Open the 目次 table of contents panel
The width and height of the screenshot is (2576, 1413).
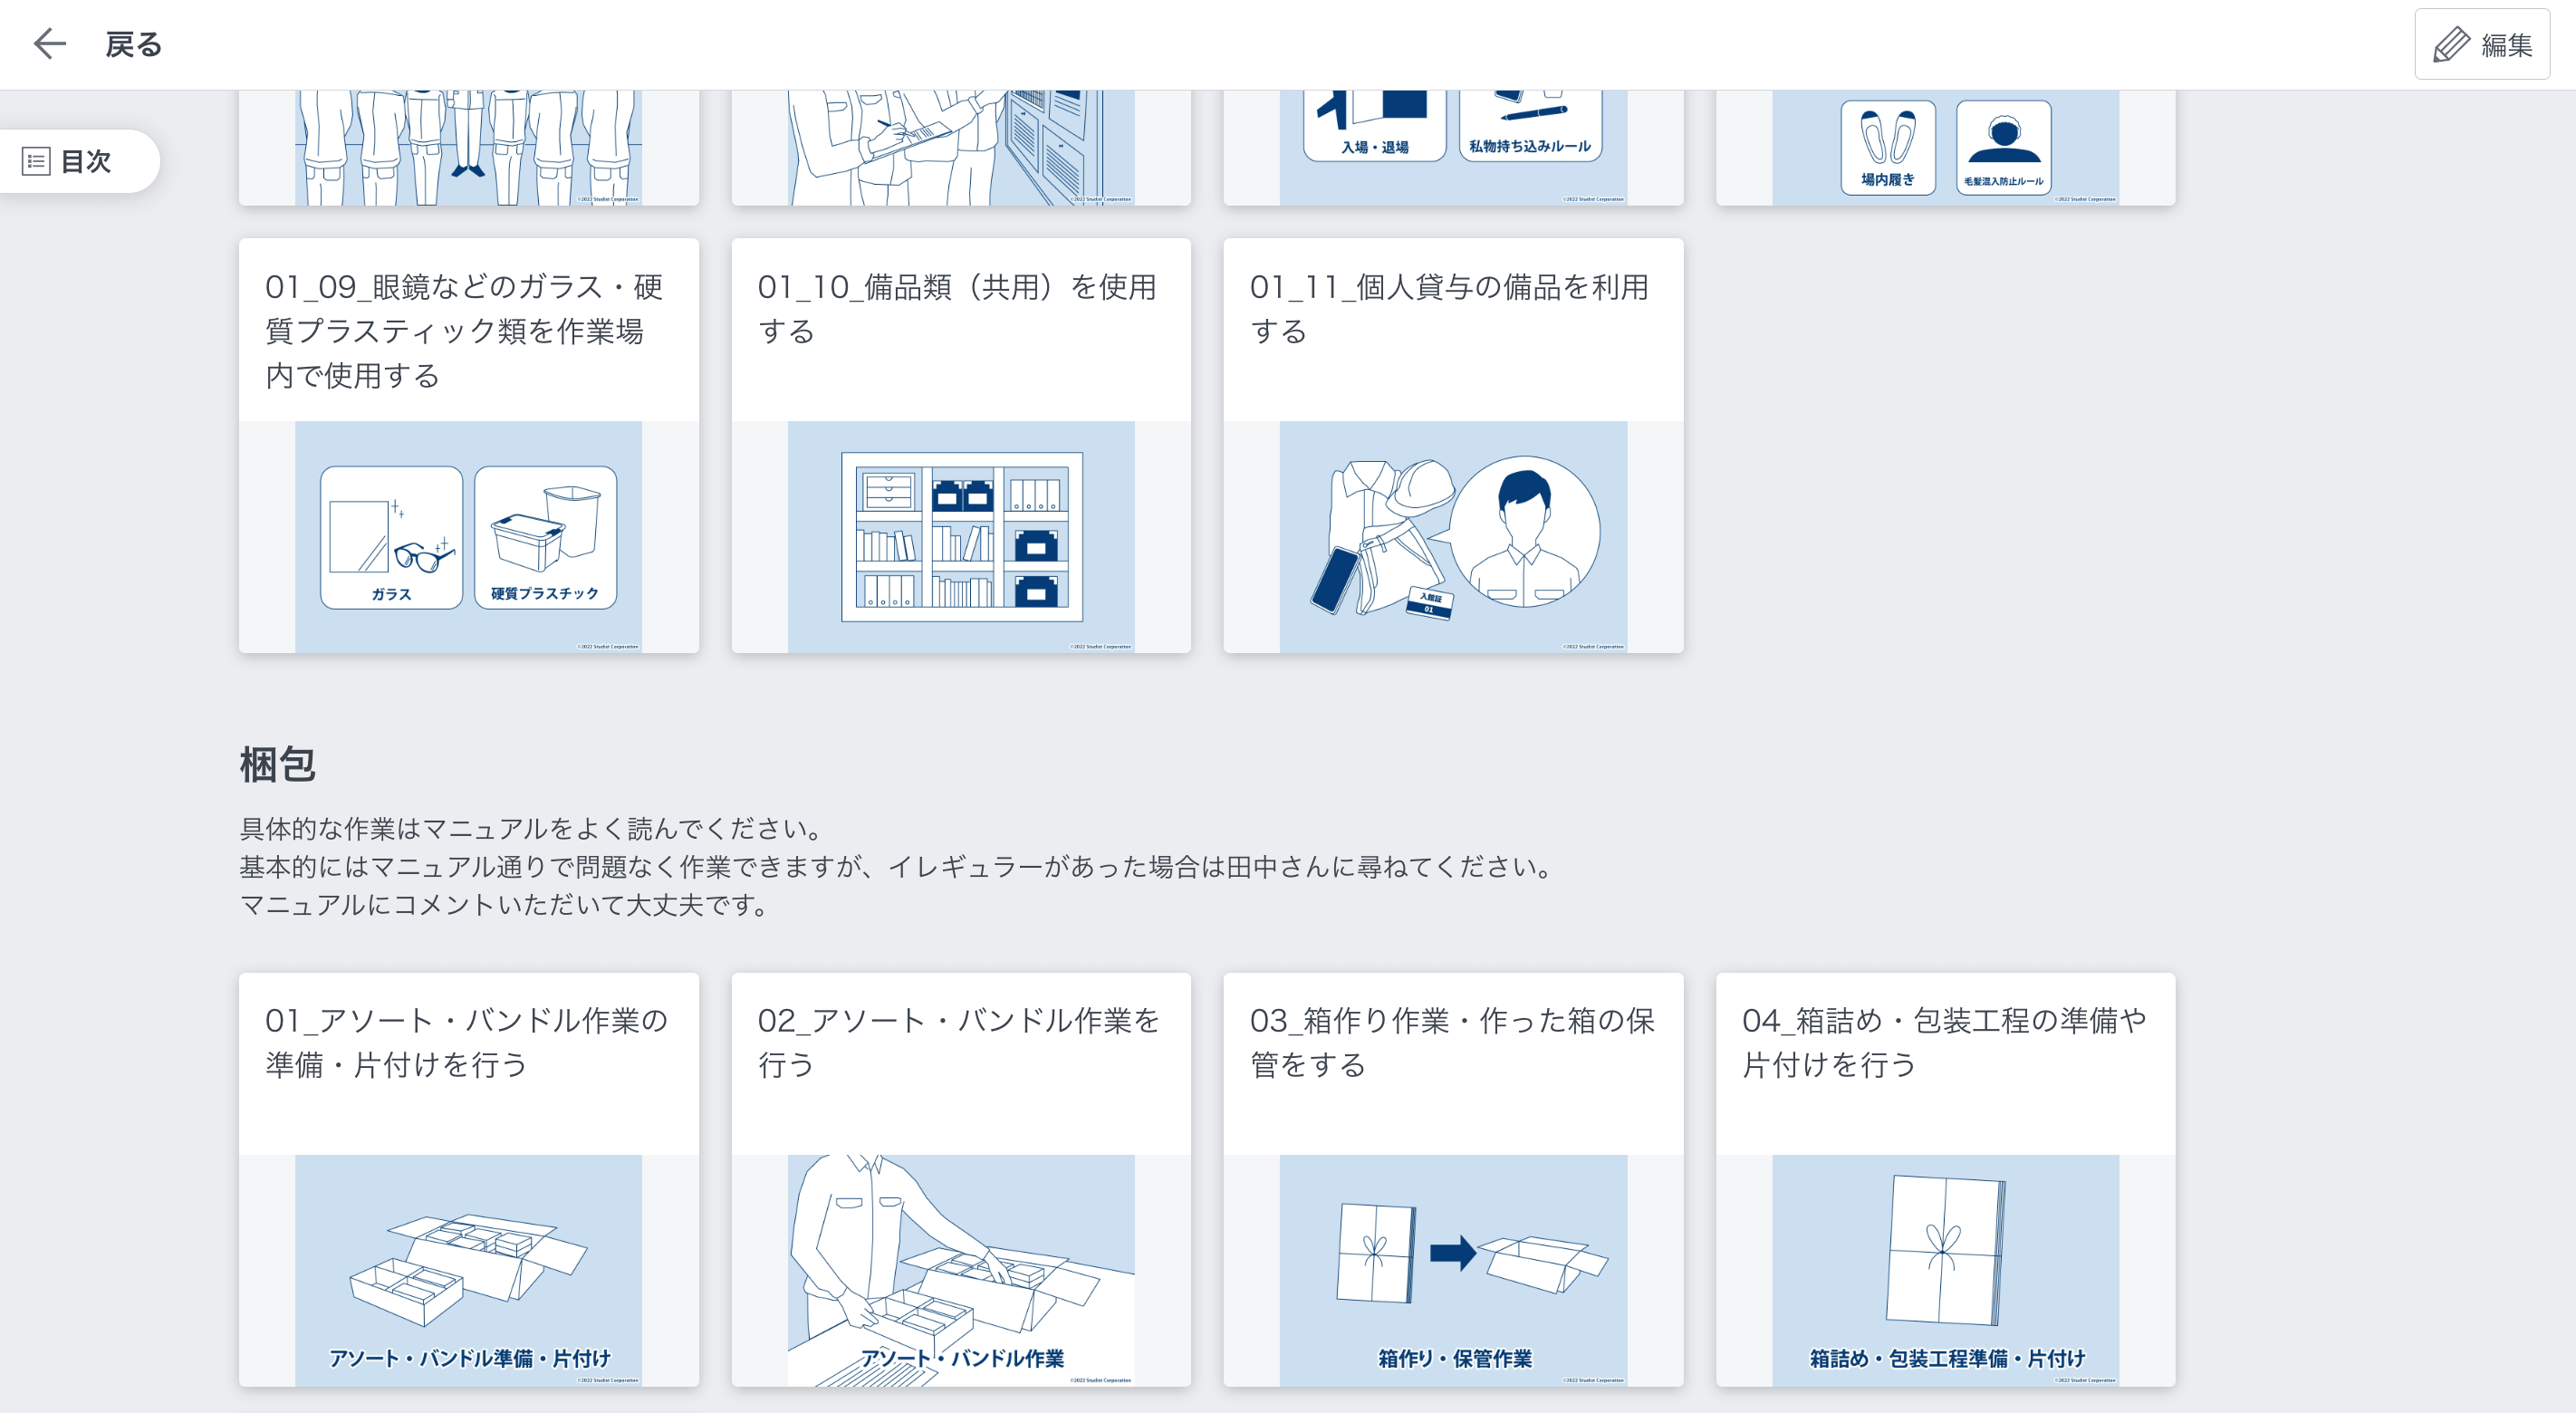[80, 161]
